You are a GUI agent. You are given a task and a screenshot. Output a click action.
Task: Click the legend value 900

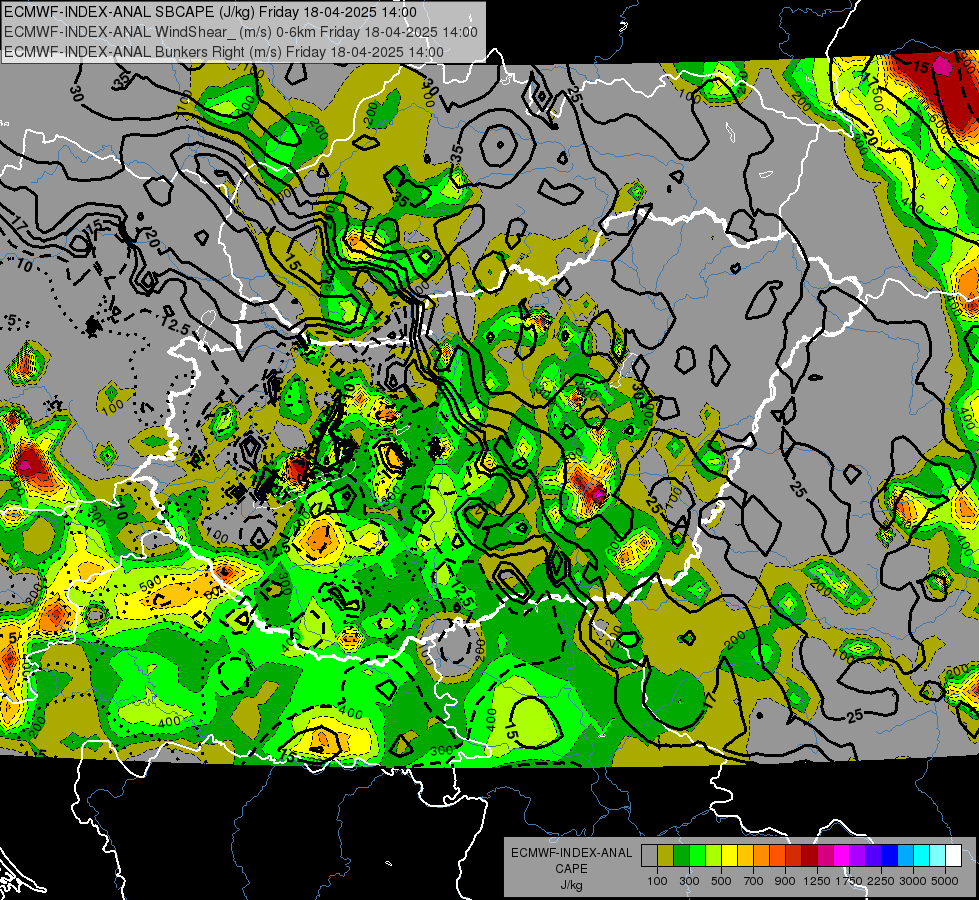click(785, 881)
